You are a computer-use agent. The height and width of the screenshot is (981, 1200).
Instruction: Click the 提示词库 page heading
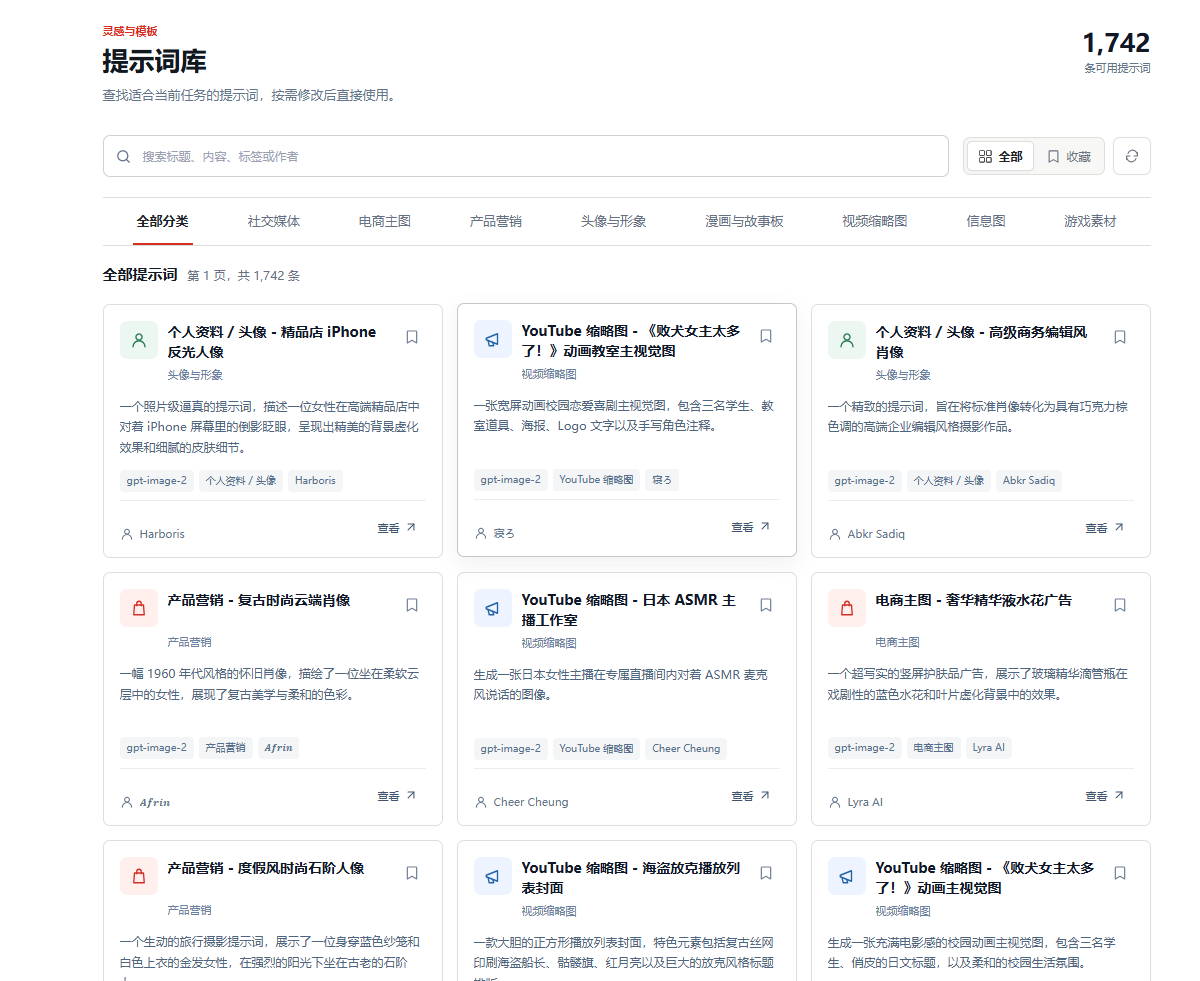point(154,61)
